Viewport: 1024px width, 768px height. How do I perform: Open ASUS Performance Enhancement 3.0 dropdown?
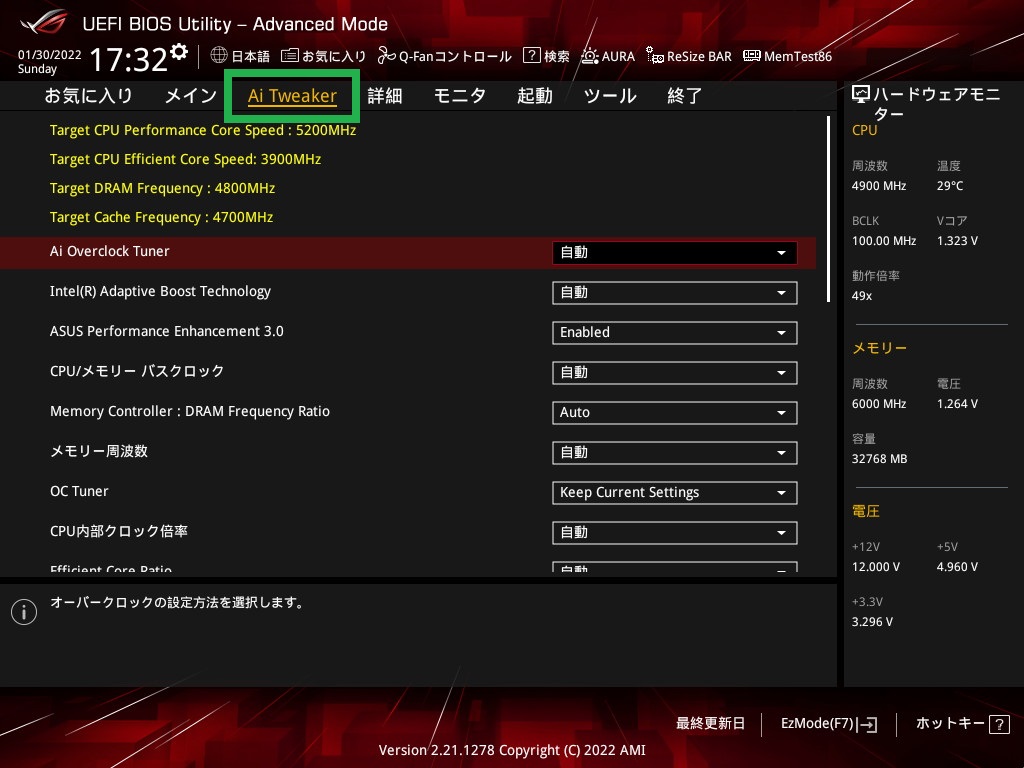tap(675, 332)
